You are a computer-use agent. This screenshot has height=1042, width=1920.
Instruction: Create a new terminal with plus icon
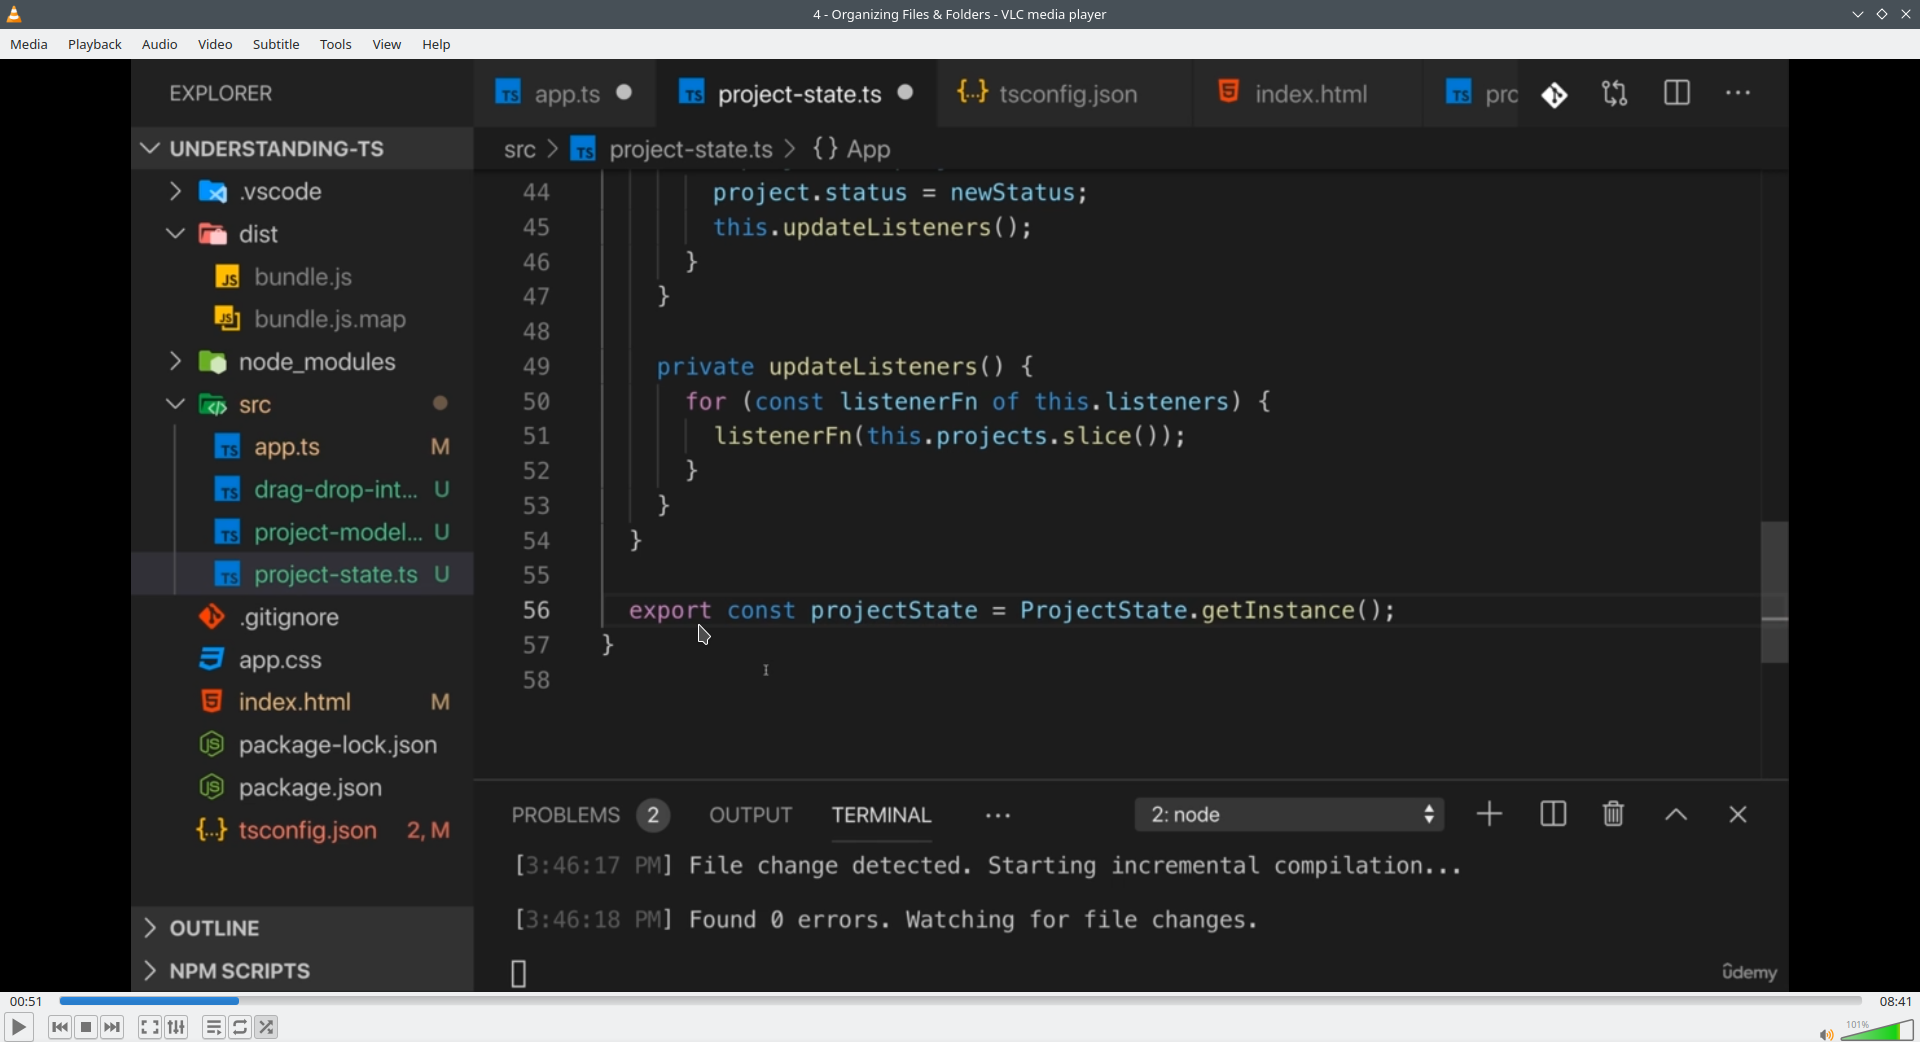(x=1490, y=815)
